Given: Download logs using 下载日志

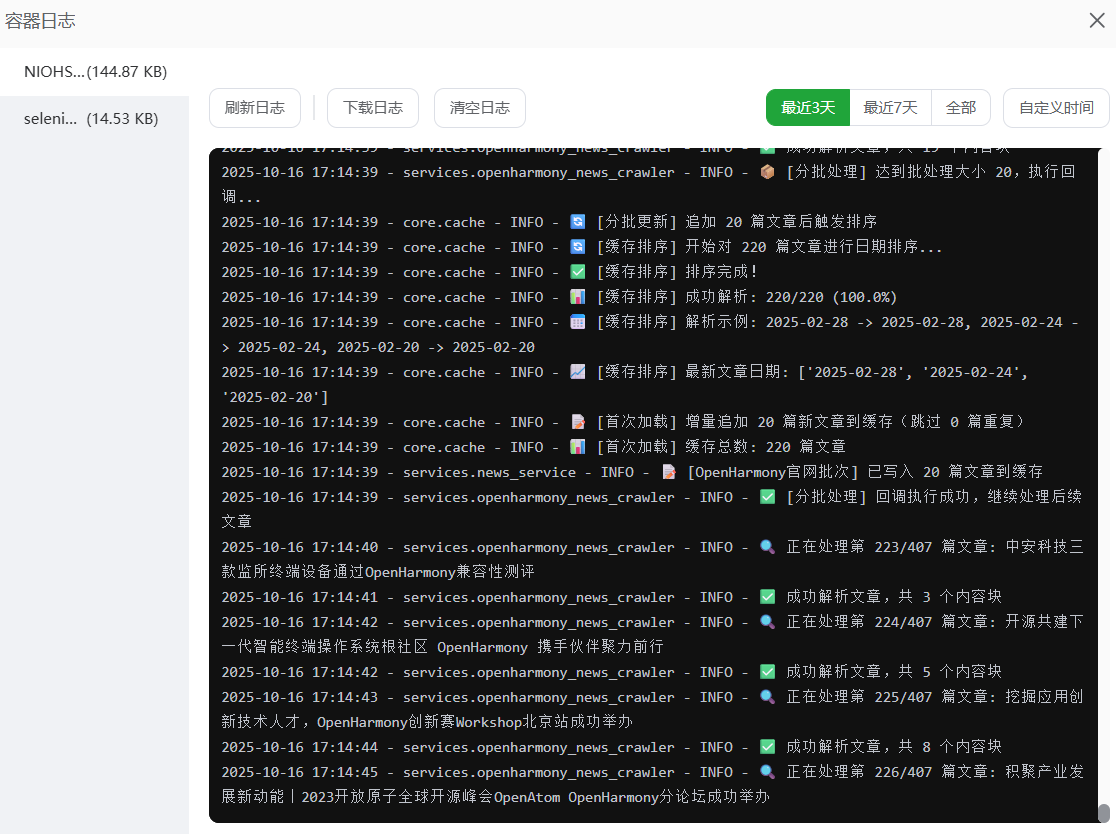Looking at the screenshot, I should point(373,108).
